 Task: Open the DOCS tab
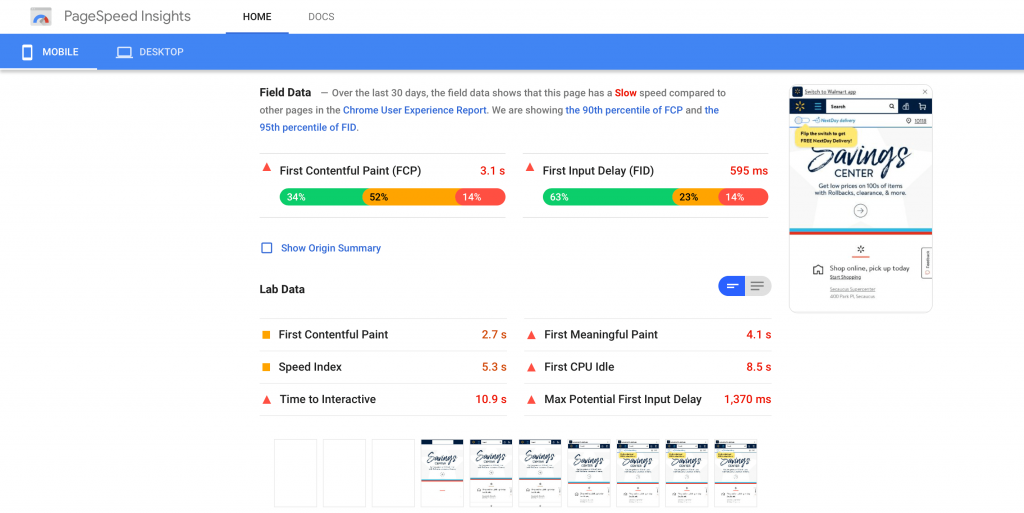click(321, 17)
